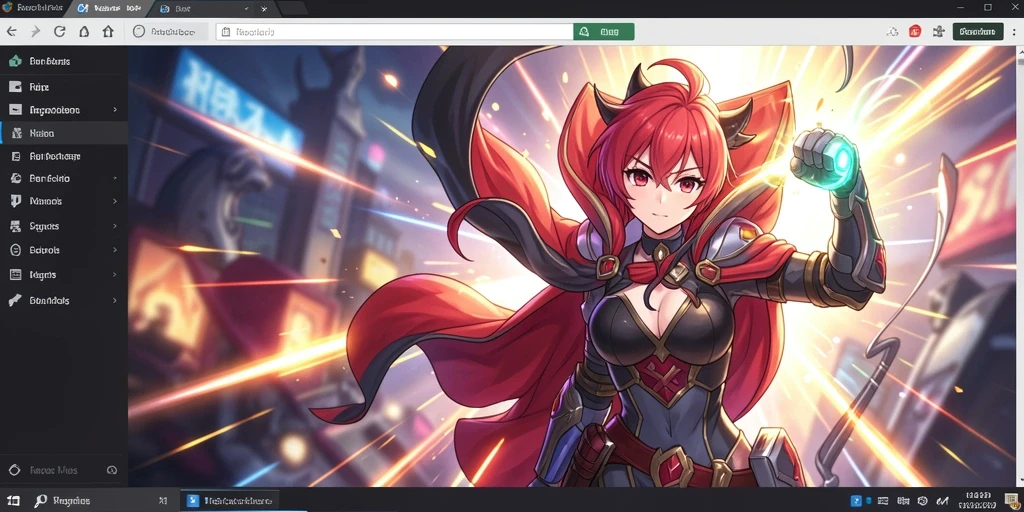Select the highlighted sidebar item with blue marker
The width and height of the screenshot is (1024, 512).
64,133
